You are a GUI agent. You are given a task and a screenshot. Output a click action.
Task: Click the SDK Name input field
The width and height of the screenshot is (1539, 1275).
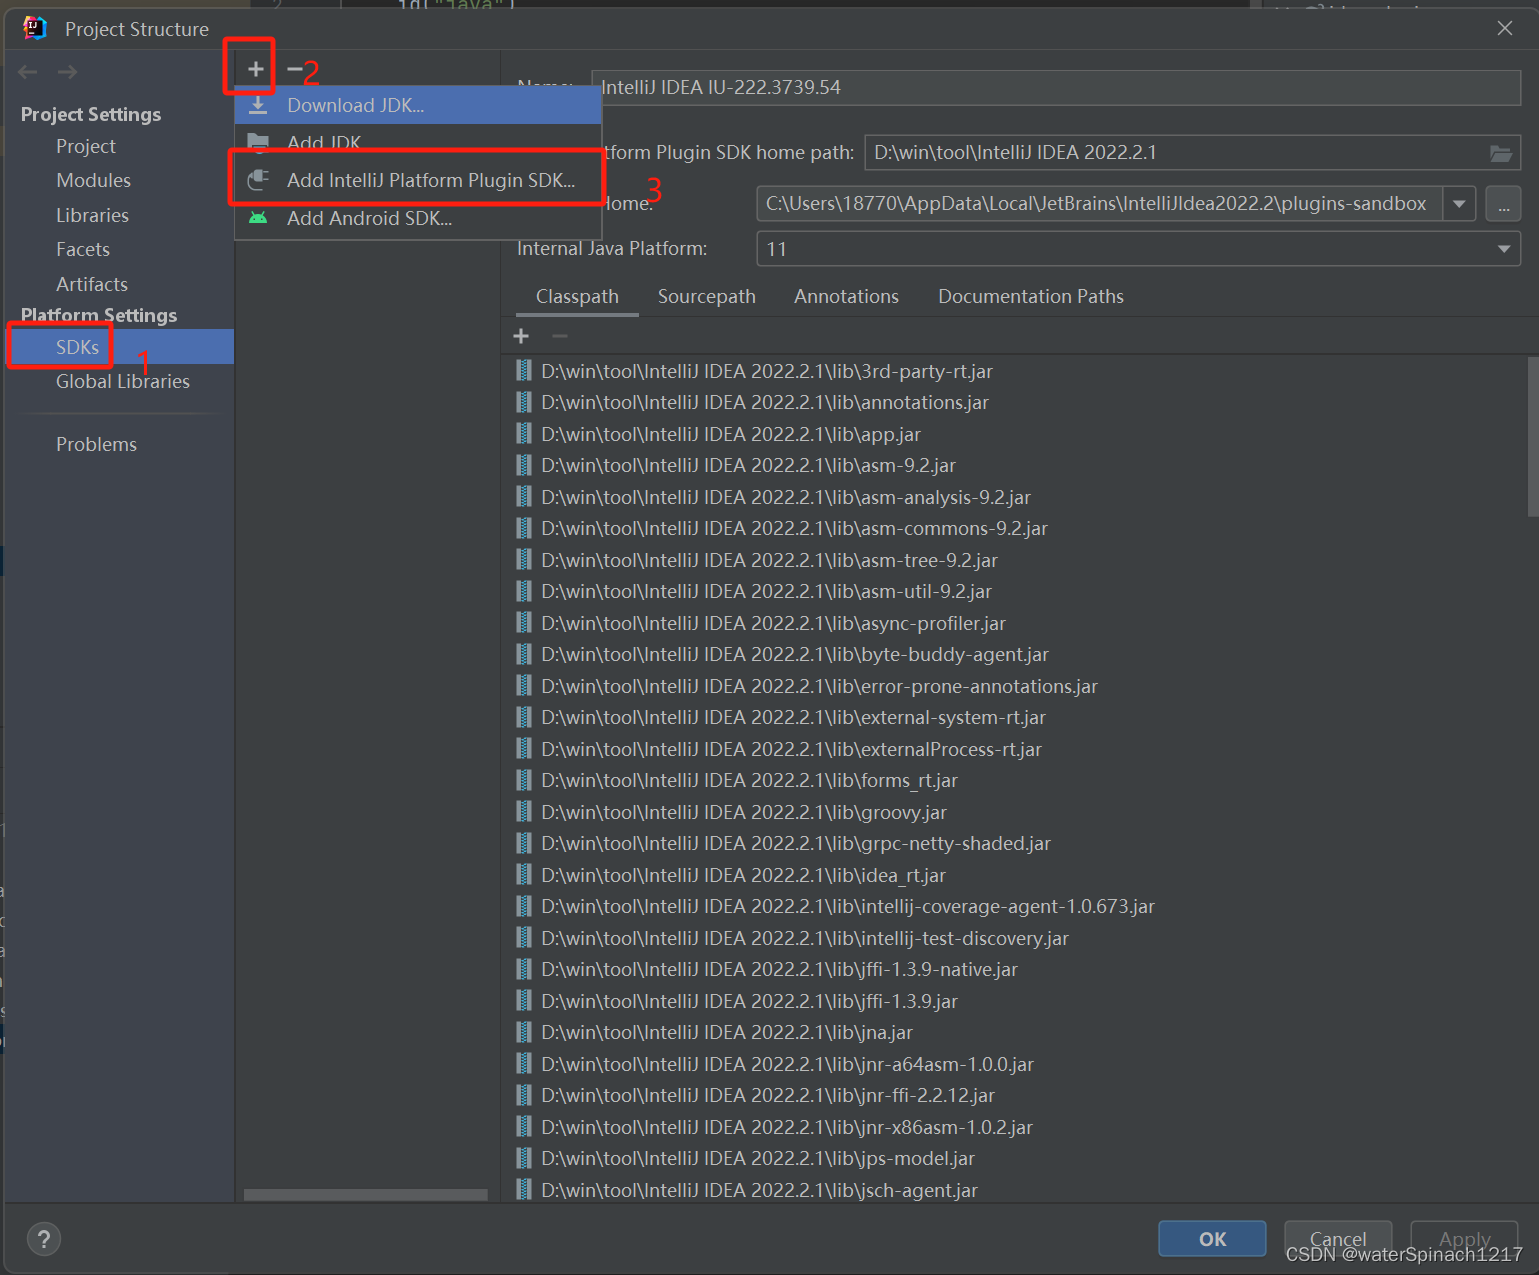pos(1056,88)
